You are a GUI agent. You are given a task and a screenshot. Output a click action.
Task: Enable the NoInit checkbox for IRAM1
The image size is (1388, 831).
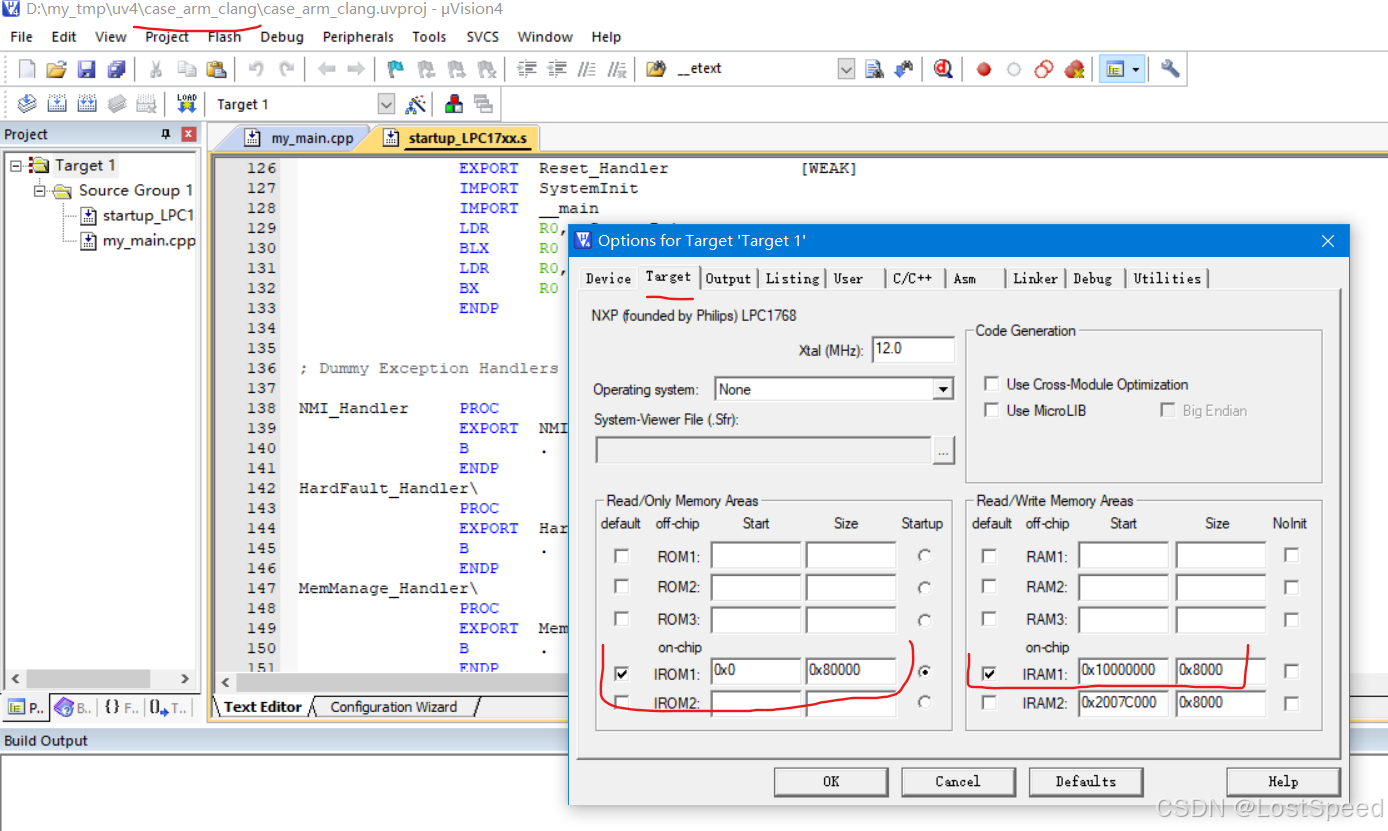click(x=1292, y=671)
